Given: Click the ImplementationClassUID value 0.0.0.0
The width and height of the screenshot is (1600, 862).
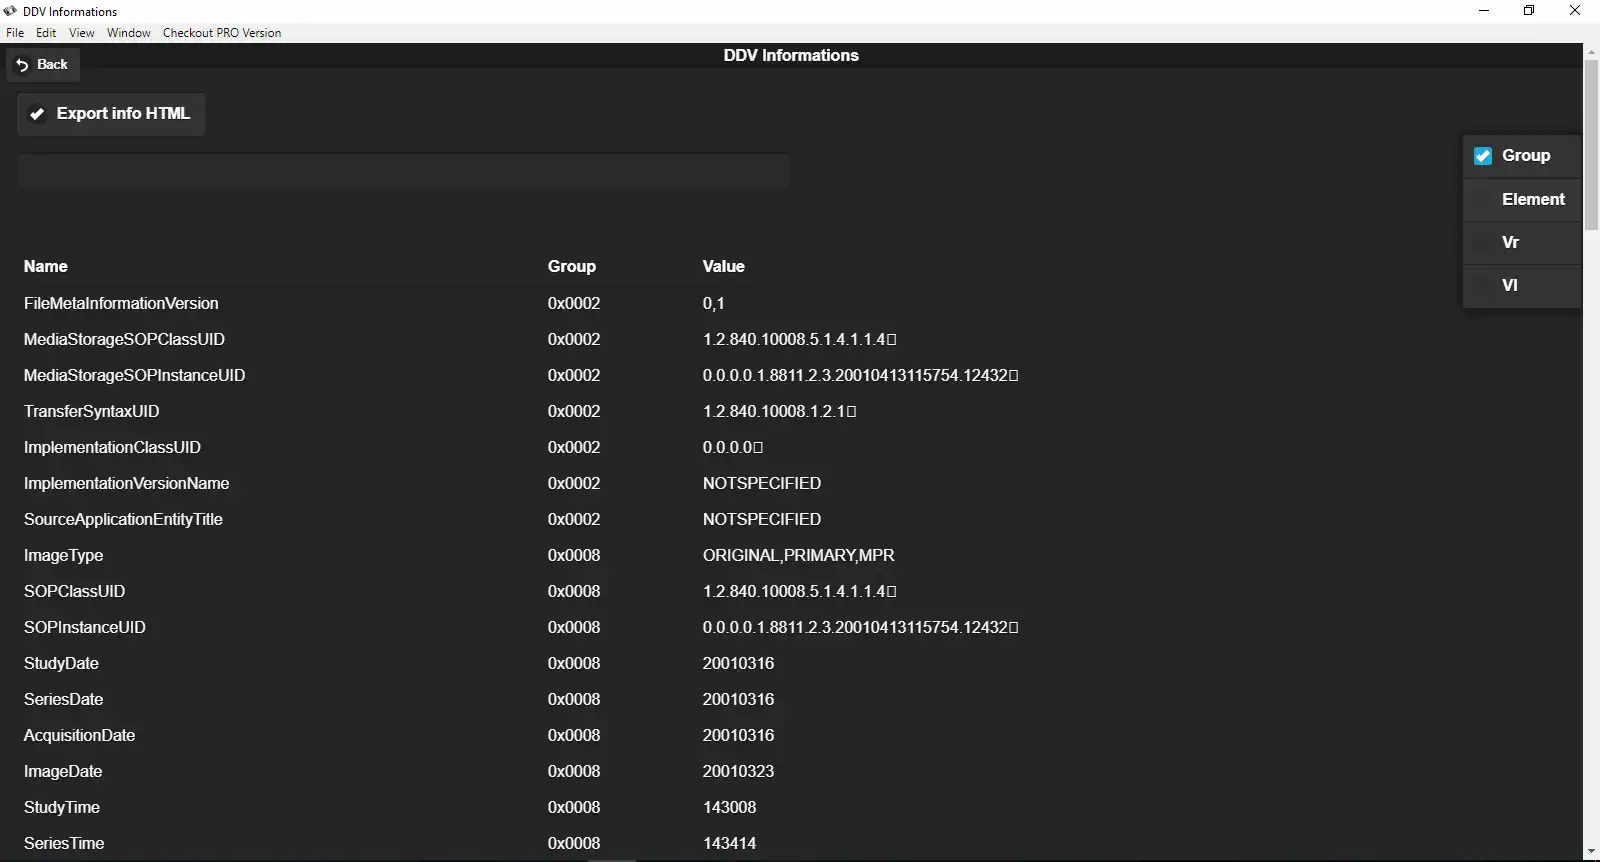Looking at the screenshot, I should point(733,447).
